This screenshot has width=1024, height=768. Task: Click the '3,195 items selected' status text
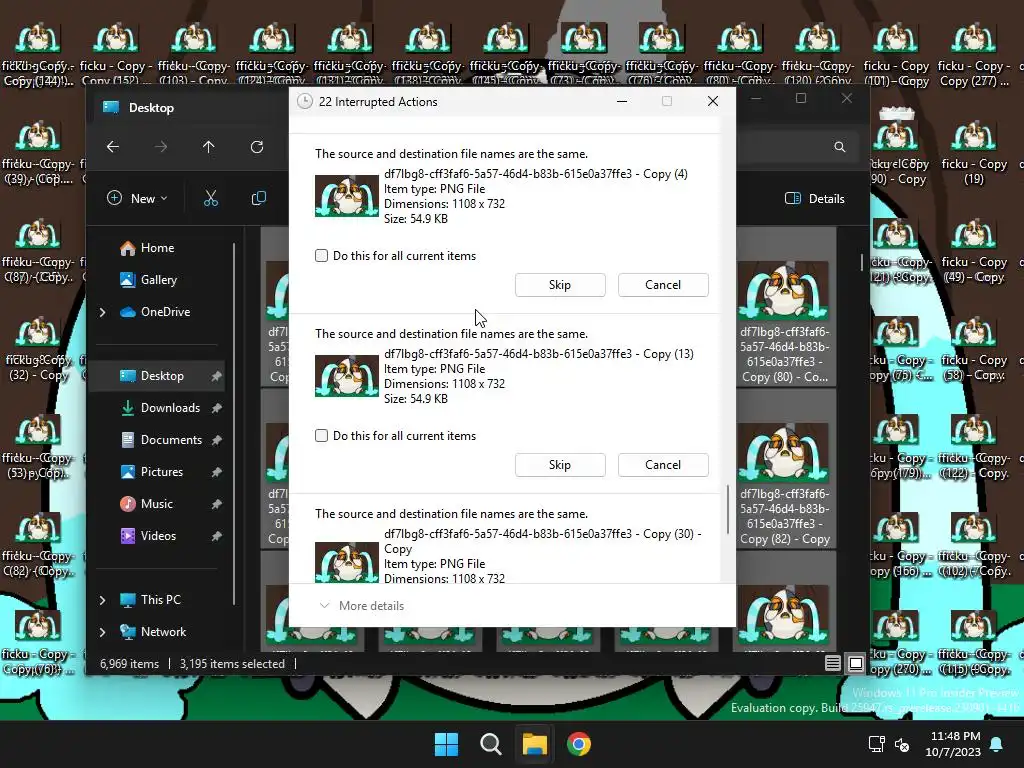pyautogui.click(x=232, y=664)
